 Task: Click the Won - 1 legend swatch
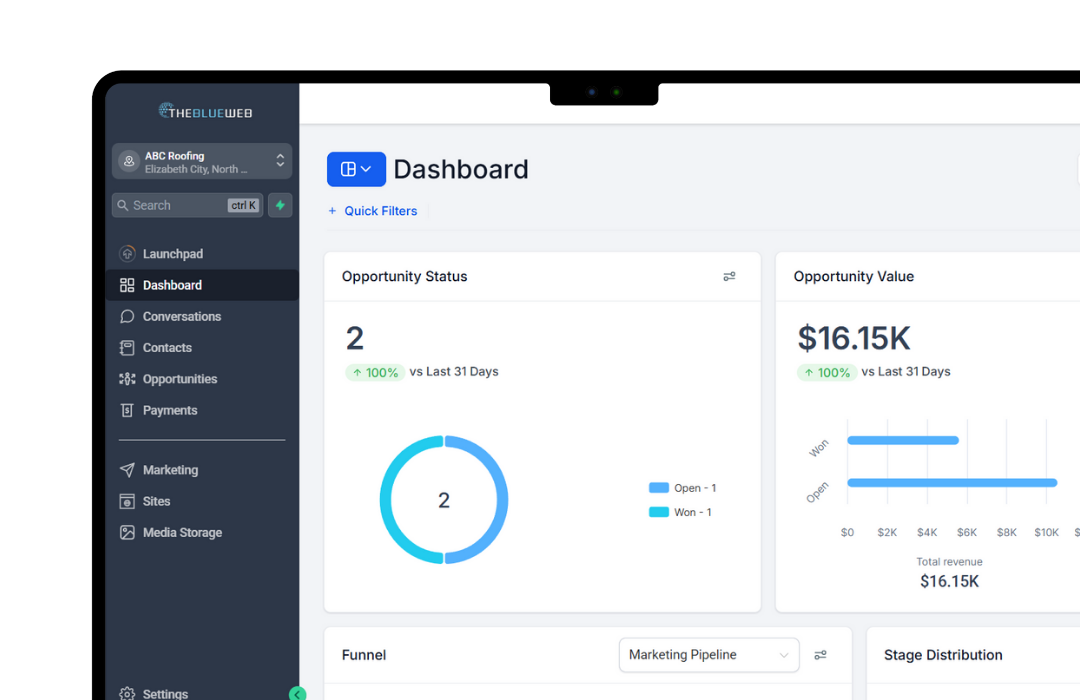pyautogui.click(x=659, y=512)
